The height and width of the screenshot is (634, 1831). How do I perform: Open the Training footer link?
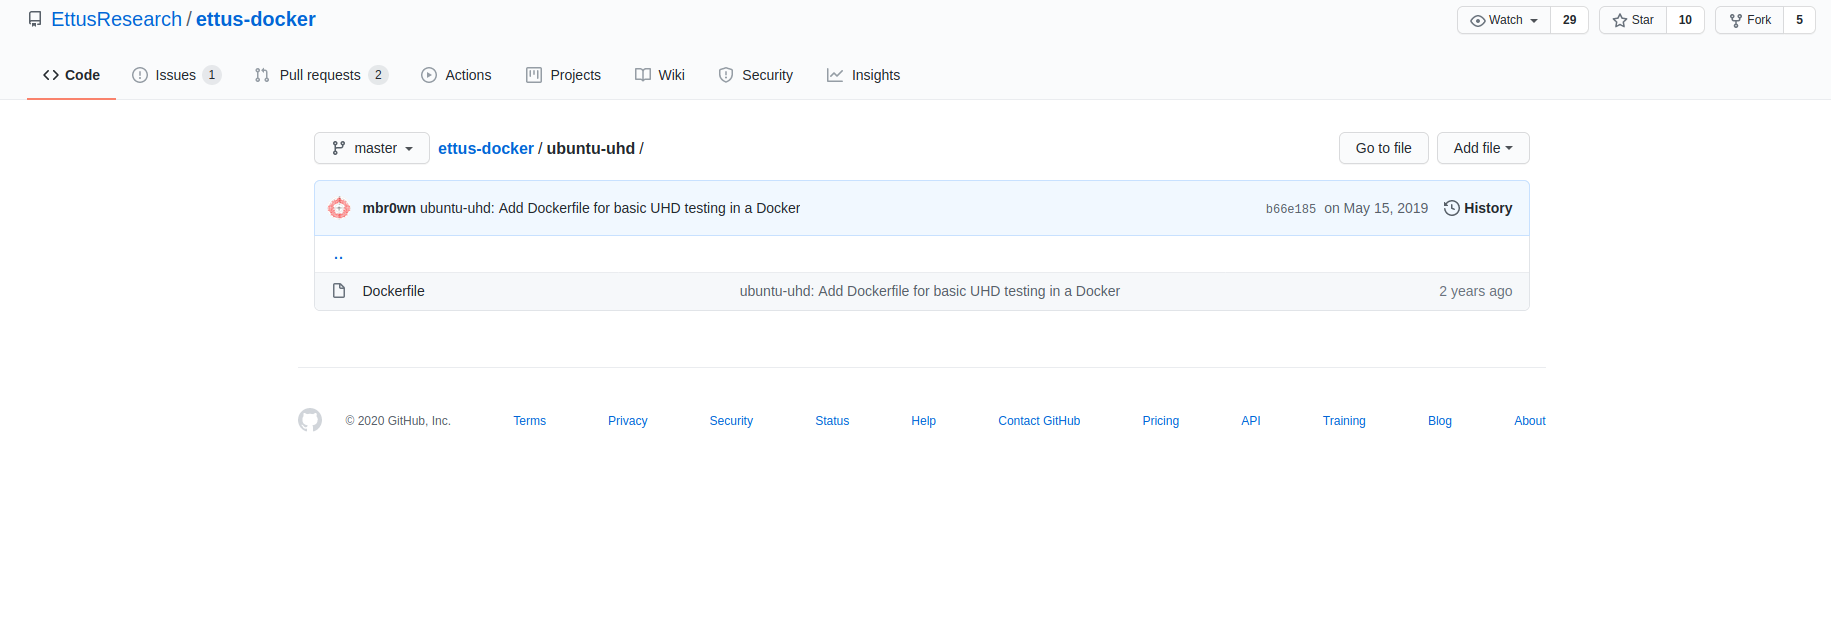coord(1344,421)
